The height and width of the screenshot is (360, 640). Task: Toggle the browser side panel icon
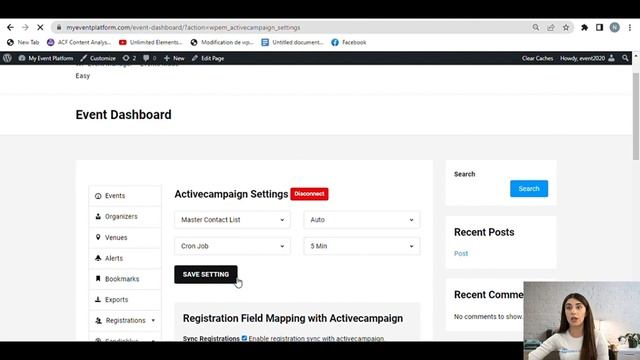599,27
